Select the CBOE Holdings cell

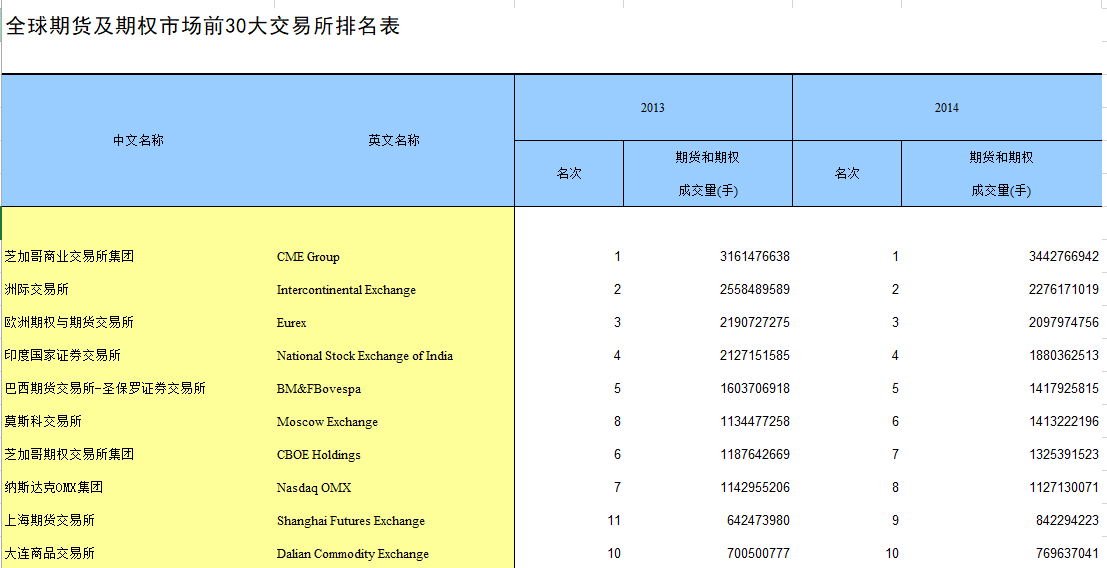point(318,455)
